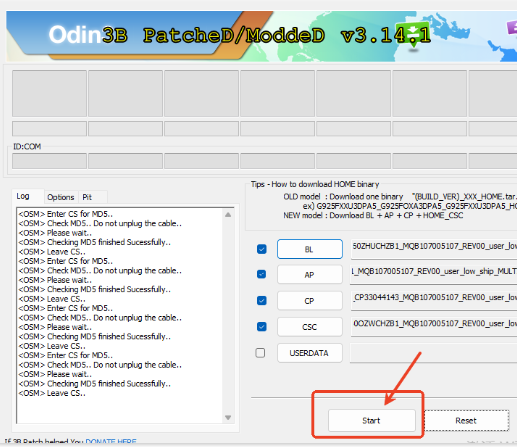The width and height of the screenshot is (517, 447).
Task: Uncheck the BL checkbox
Action: [x=262, y=249]
